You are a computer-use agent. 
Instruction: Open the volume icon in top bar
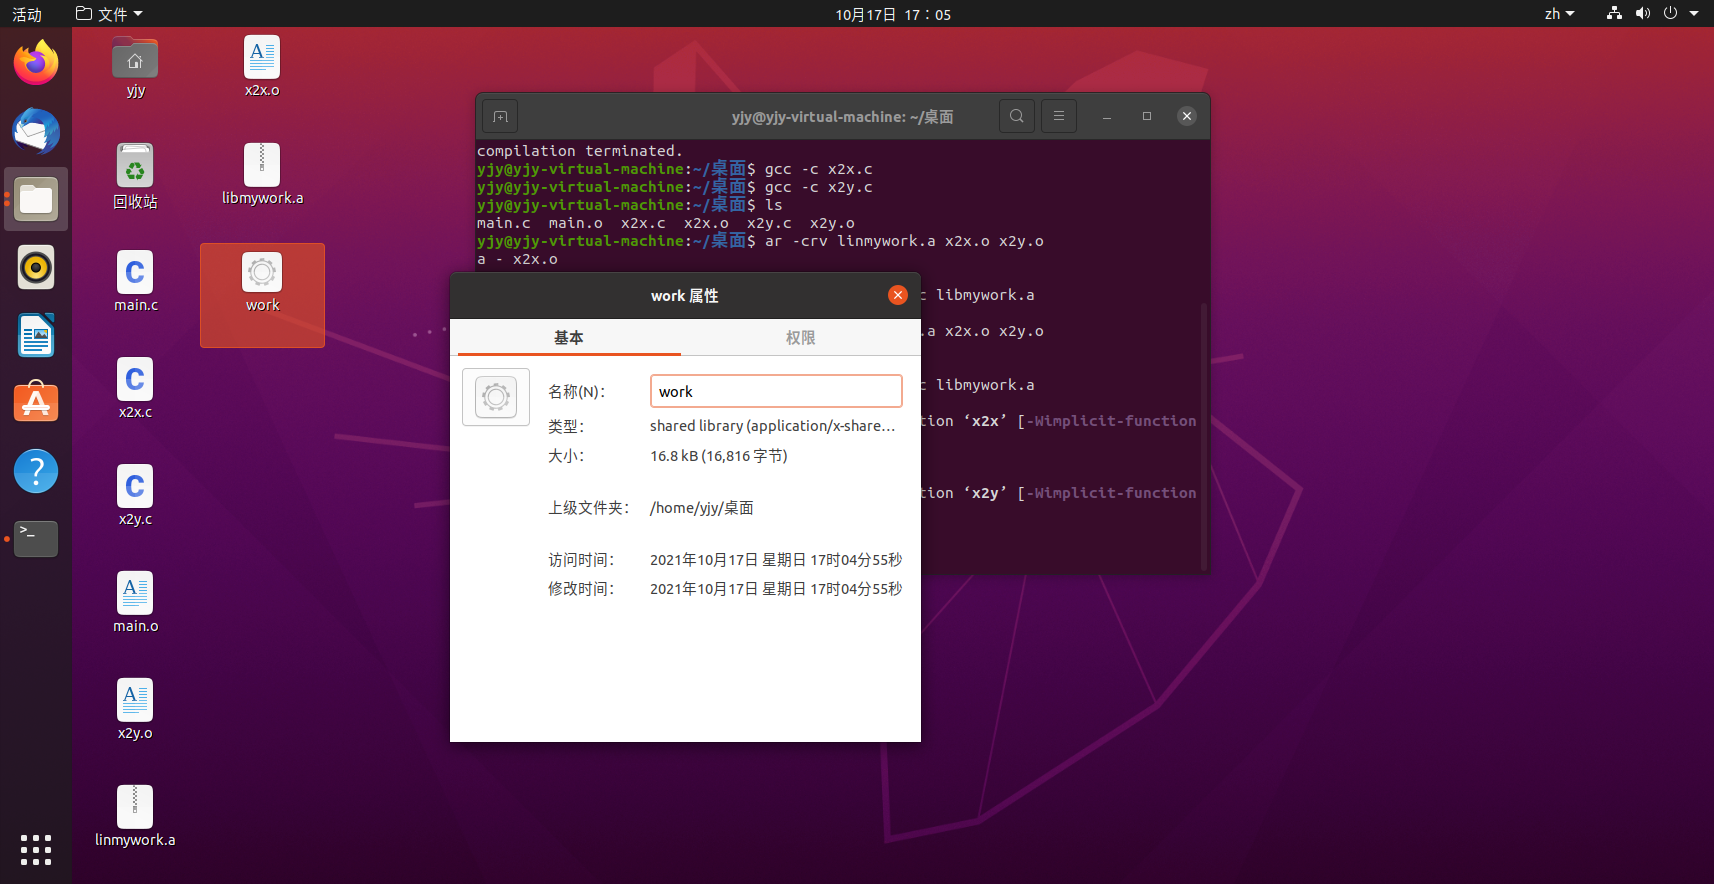[1642, 13]
